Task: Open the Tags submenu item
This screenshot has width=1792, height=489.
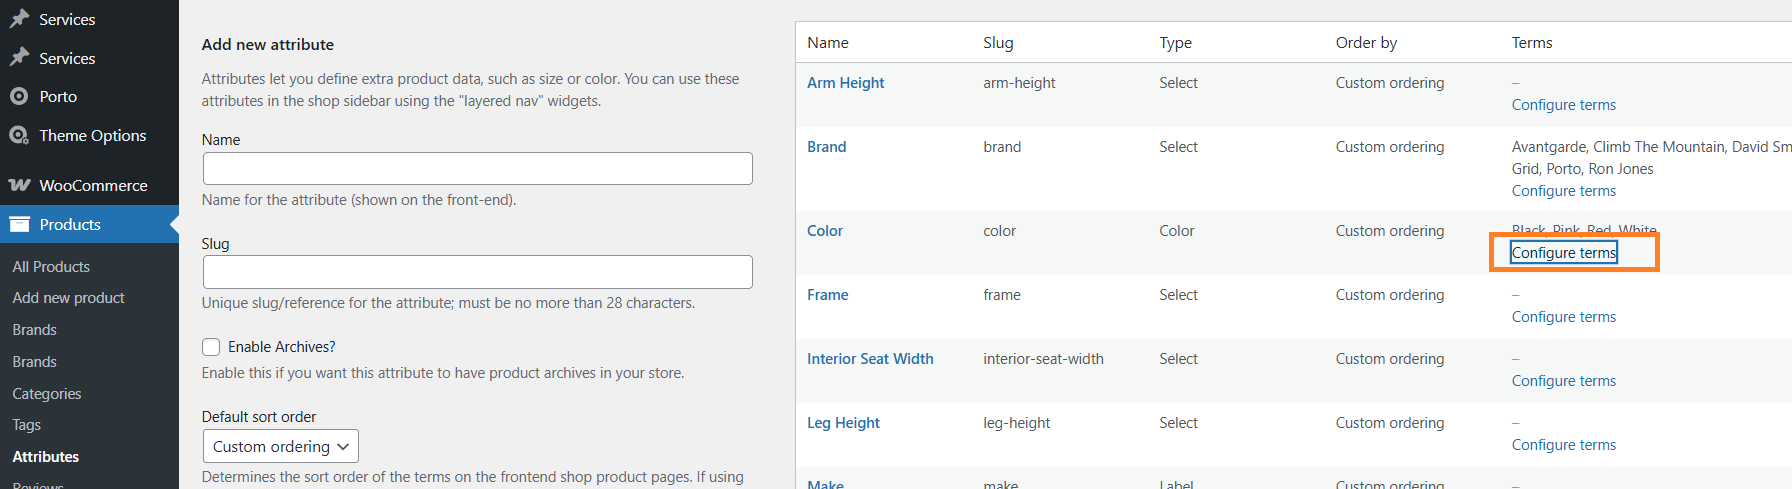Action: point(27,425)
